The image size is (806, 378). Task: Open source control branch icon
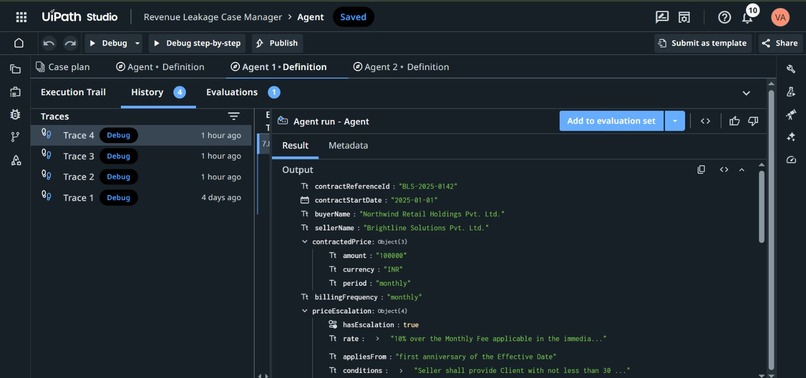[15, 137]
